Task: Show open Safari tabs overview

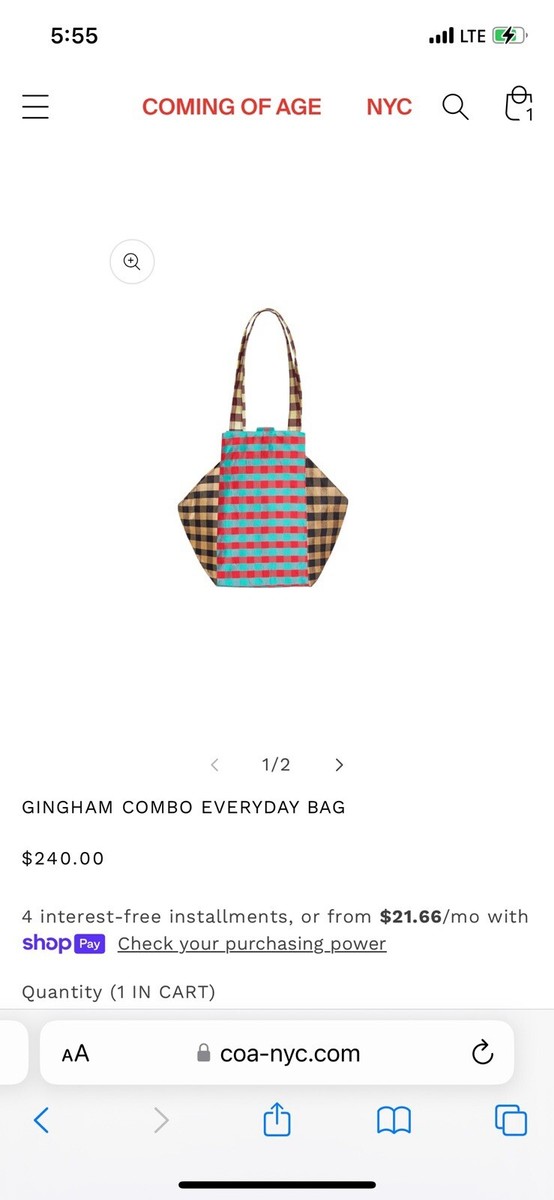Action: pyautogui.click(x=511, y=1120)
